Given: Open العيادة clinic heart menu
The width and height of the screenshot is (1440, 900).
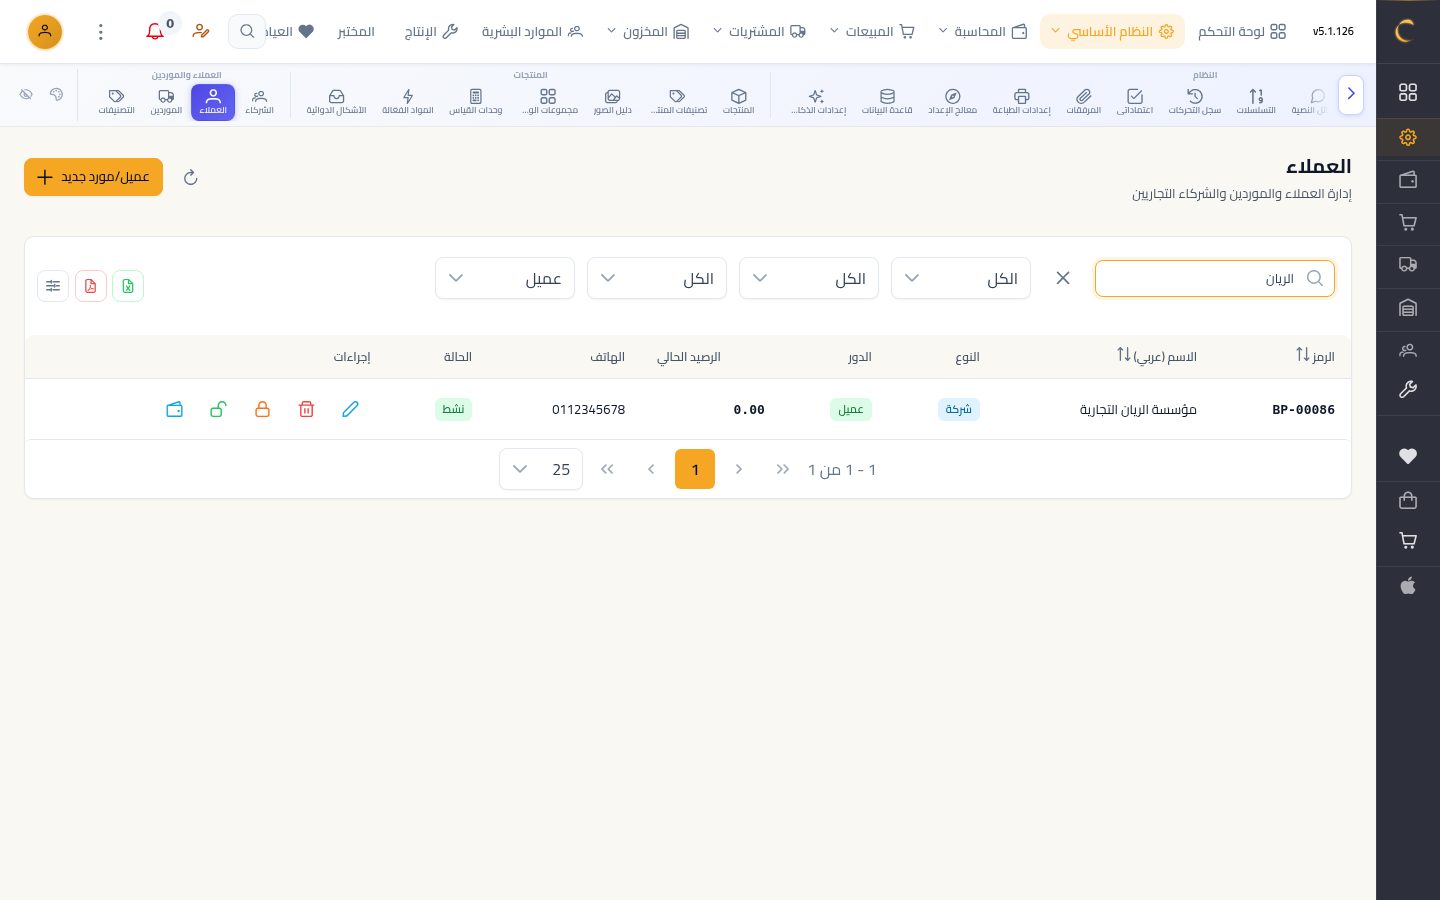Looking at the screenshot, I should click(290, 32).
